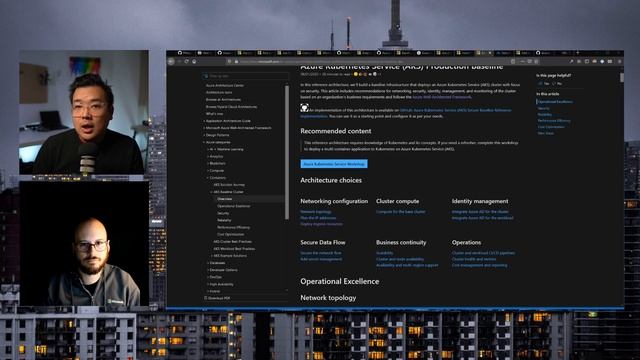Expand AI + Machine Learning node
The image size is (640, 360).
208,149
